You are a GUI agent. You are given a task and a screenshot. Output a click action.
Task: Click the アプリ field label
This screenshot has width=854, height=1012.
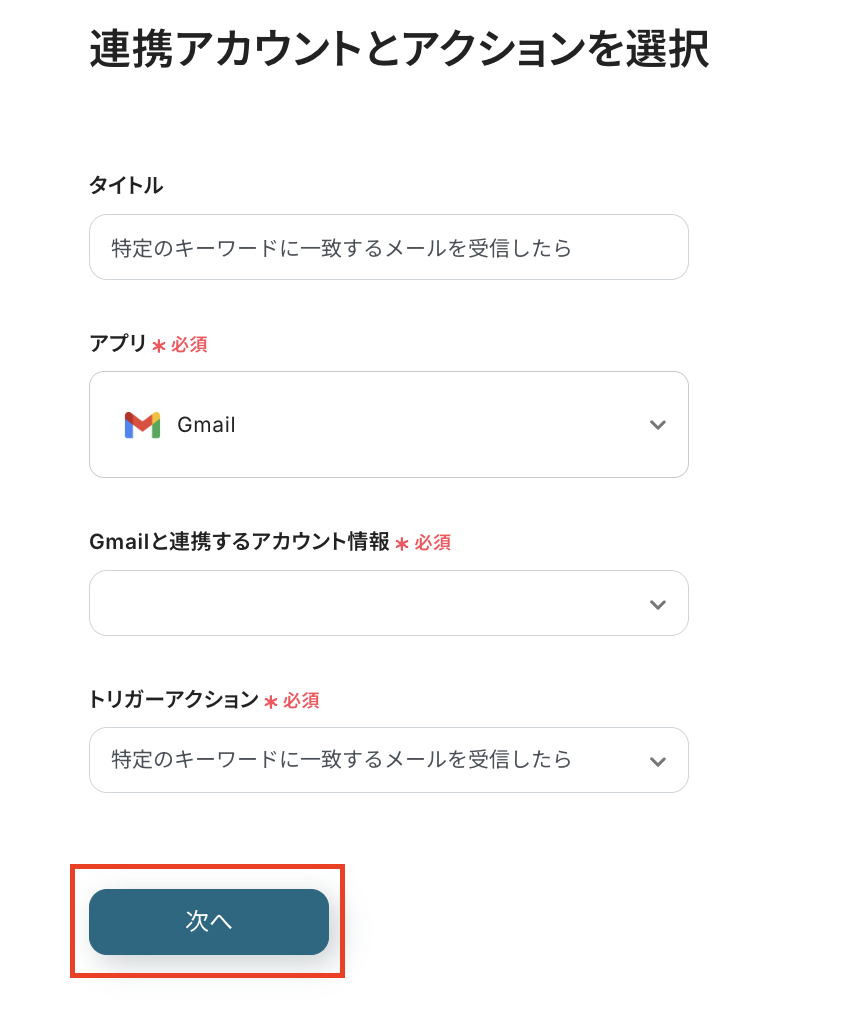tap(118, 344)
